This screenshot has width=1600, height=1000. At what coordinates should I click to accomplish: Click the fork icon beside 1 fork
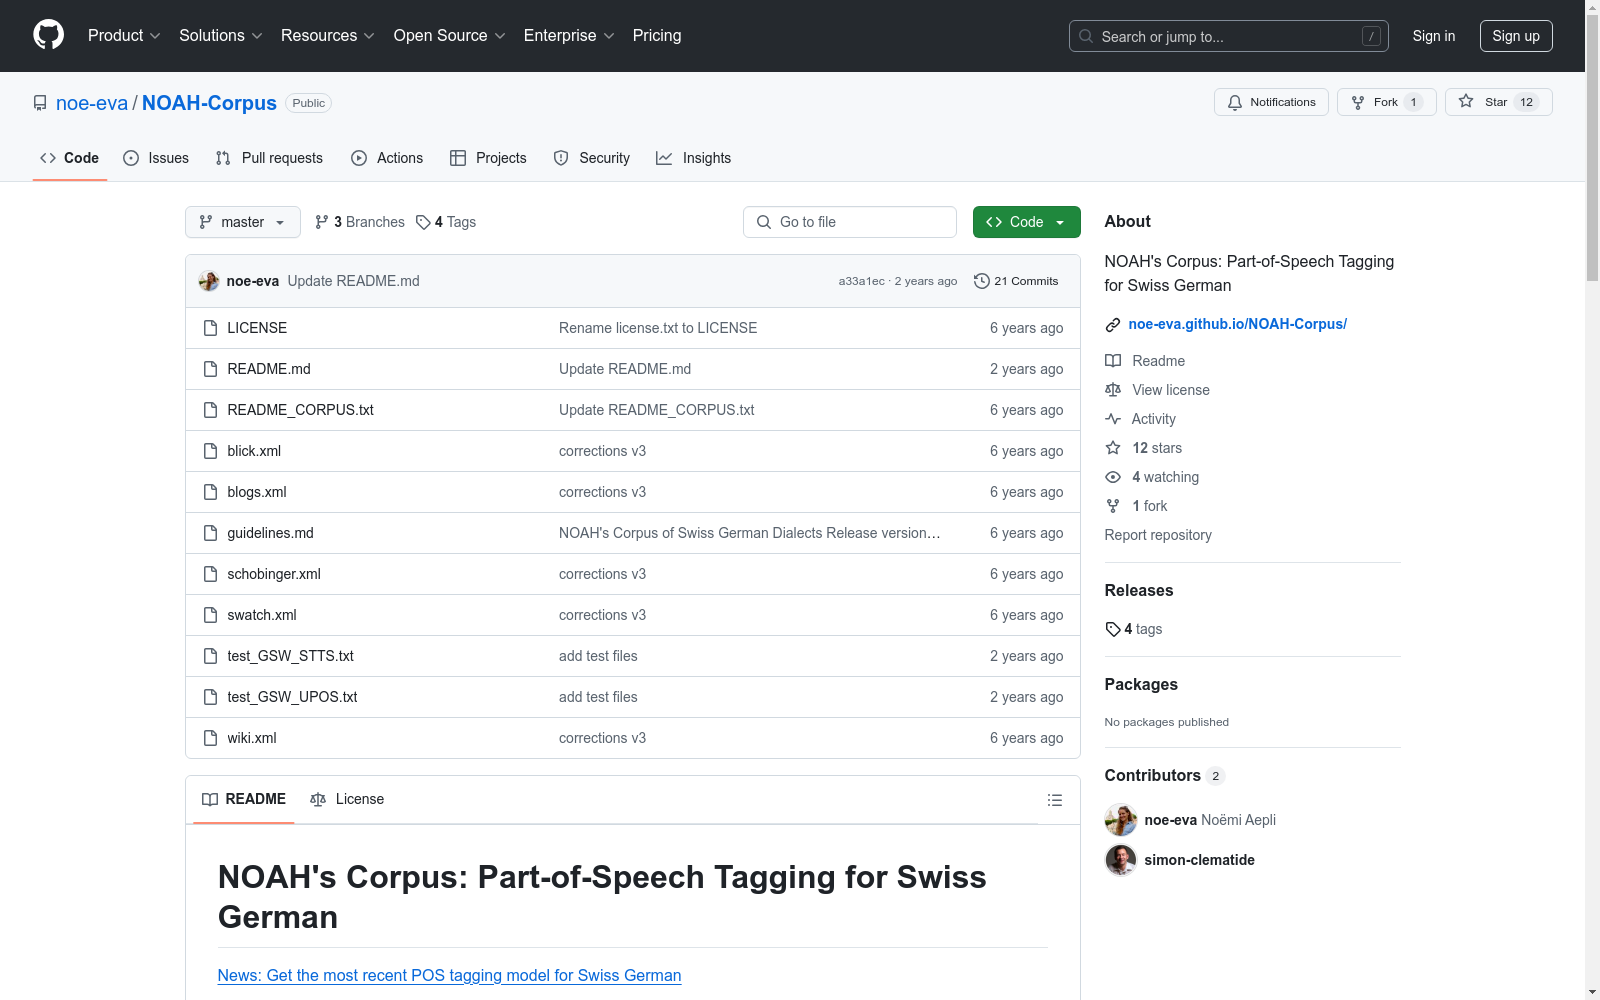(1113, 506)
